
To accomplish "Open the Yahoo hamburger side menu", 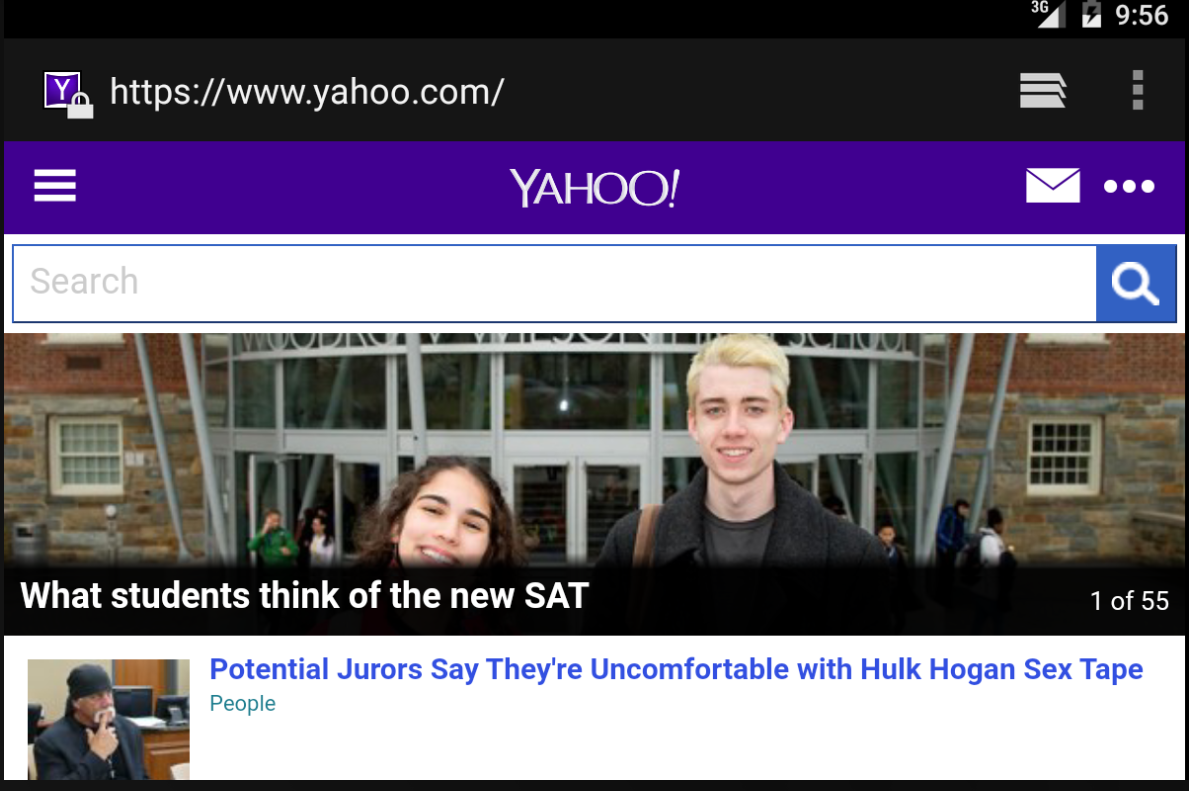I will pyautogui.click(x=55, y=186).
